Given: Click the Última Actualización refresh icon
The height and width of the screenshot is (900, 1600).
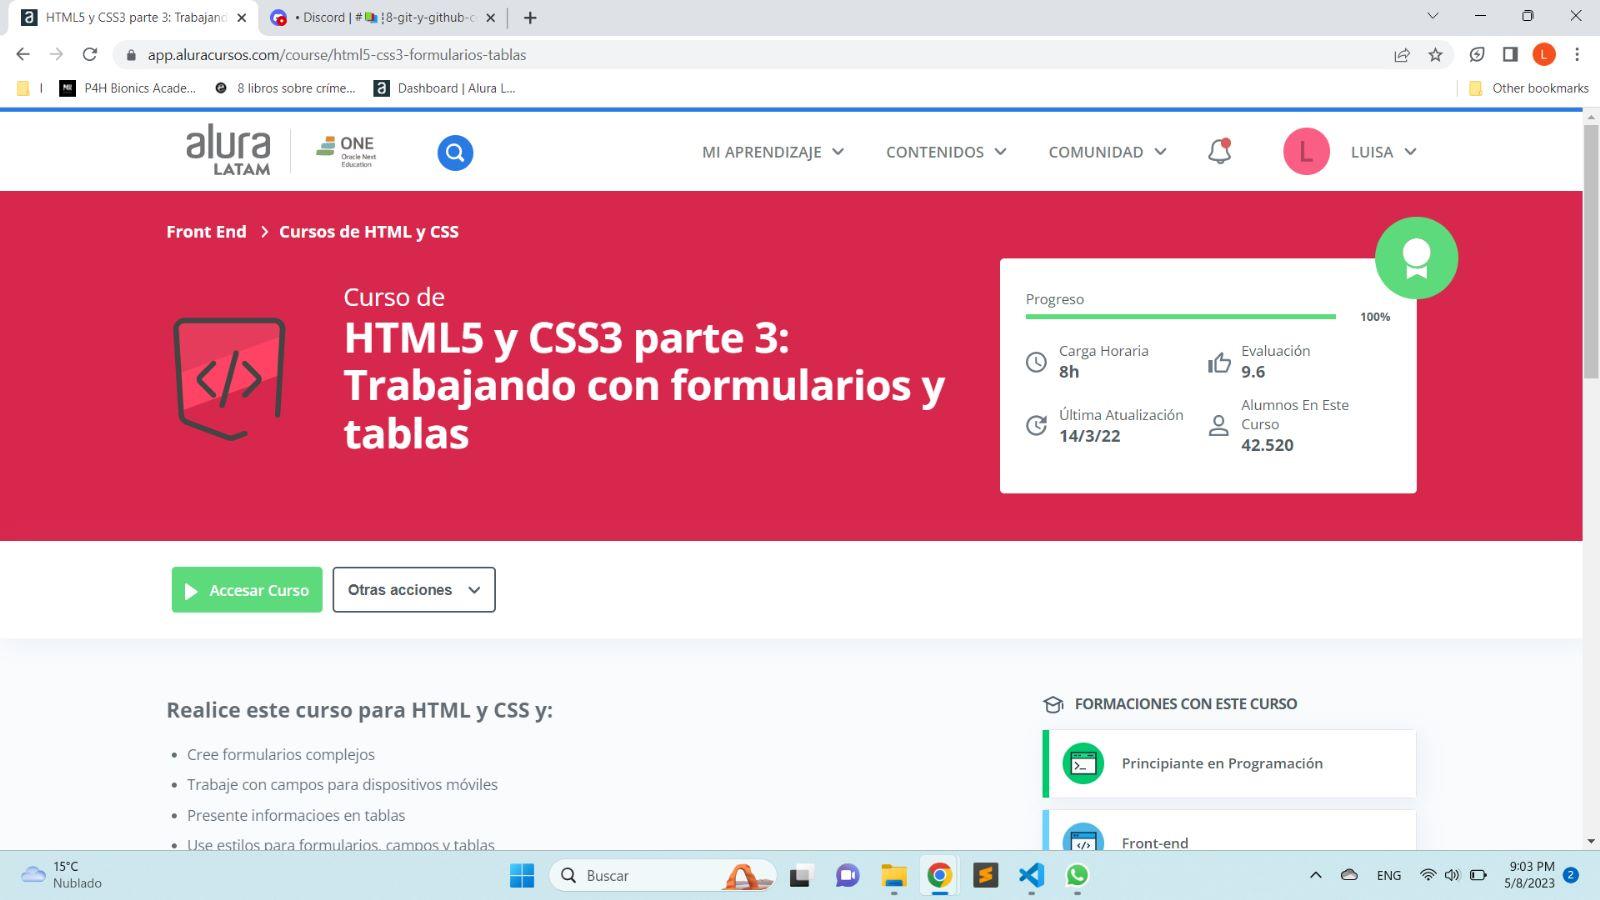Looking at the screenshot, I should point(1036,425).
